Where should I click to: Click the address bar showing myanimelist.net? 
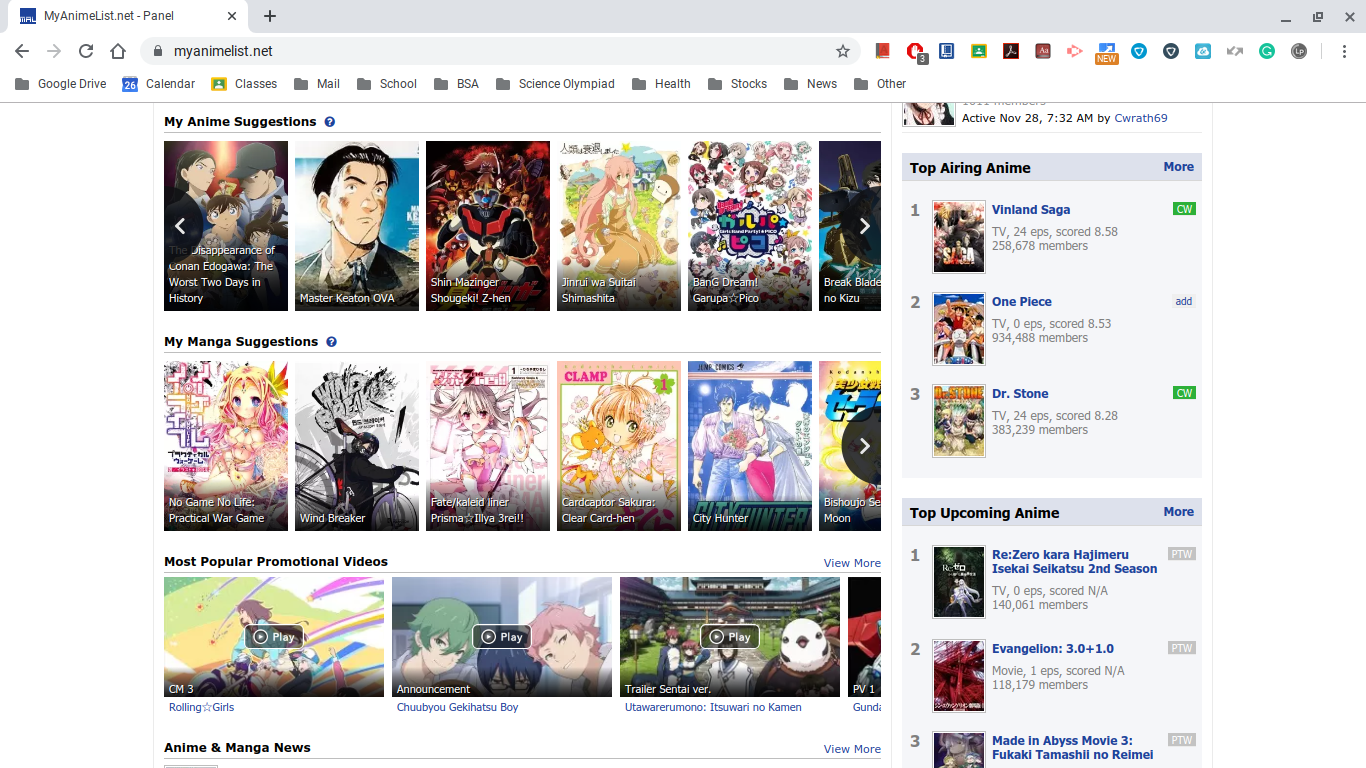(500, 51)
